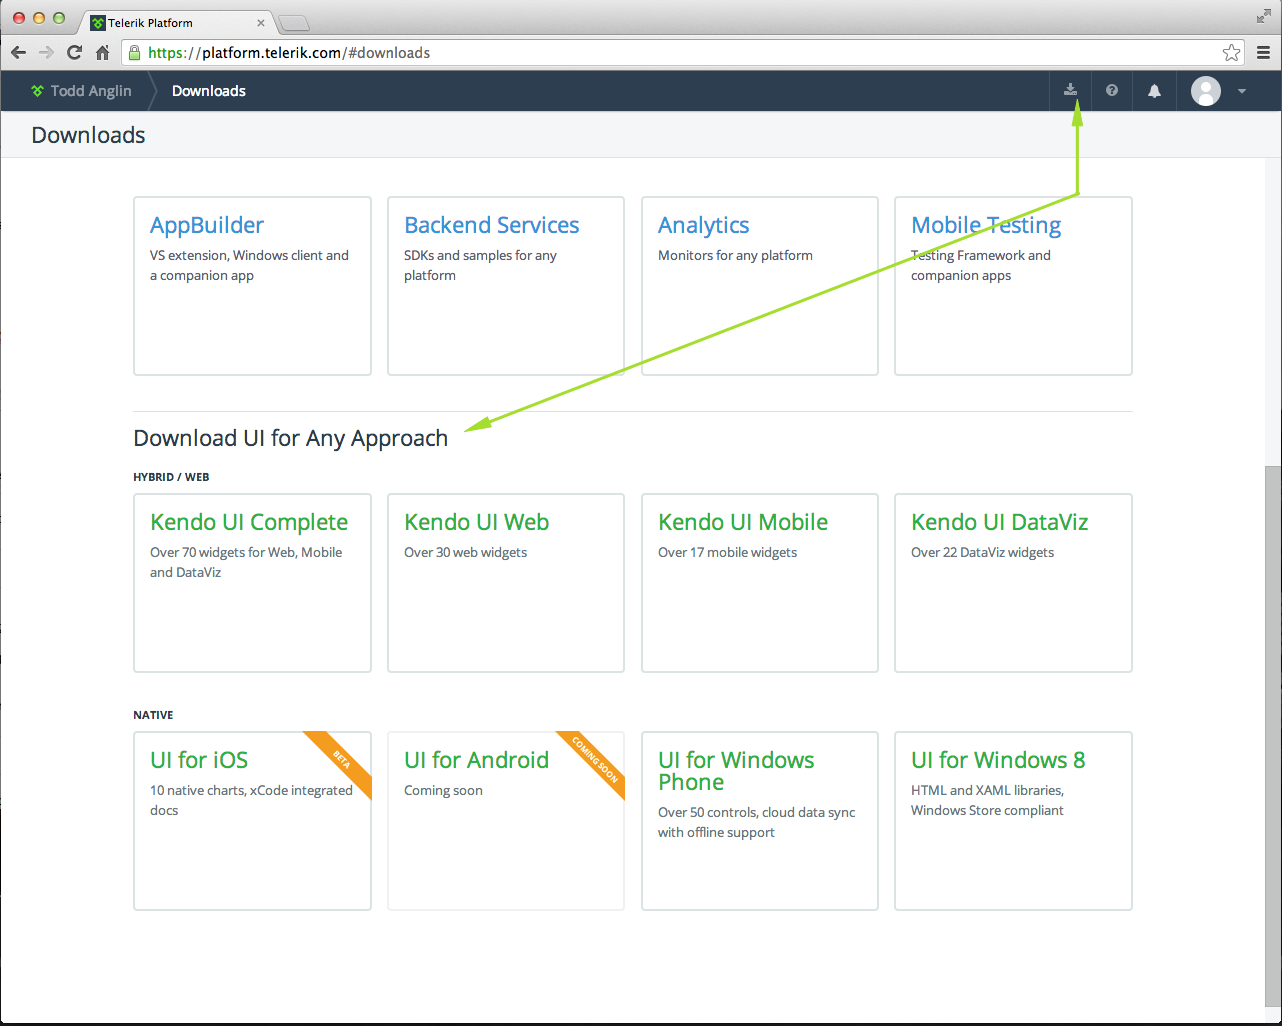Click the browser forward arrow
Screen dimensions: 1282x1026
pos(46,52)
